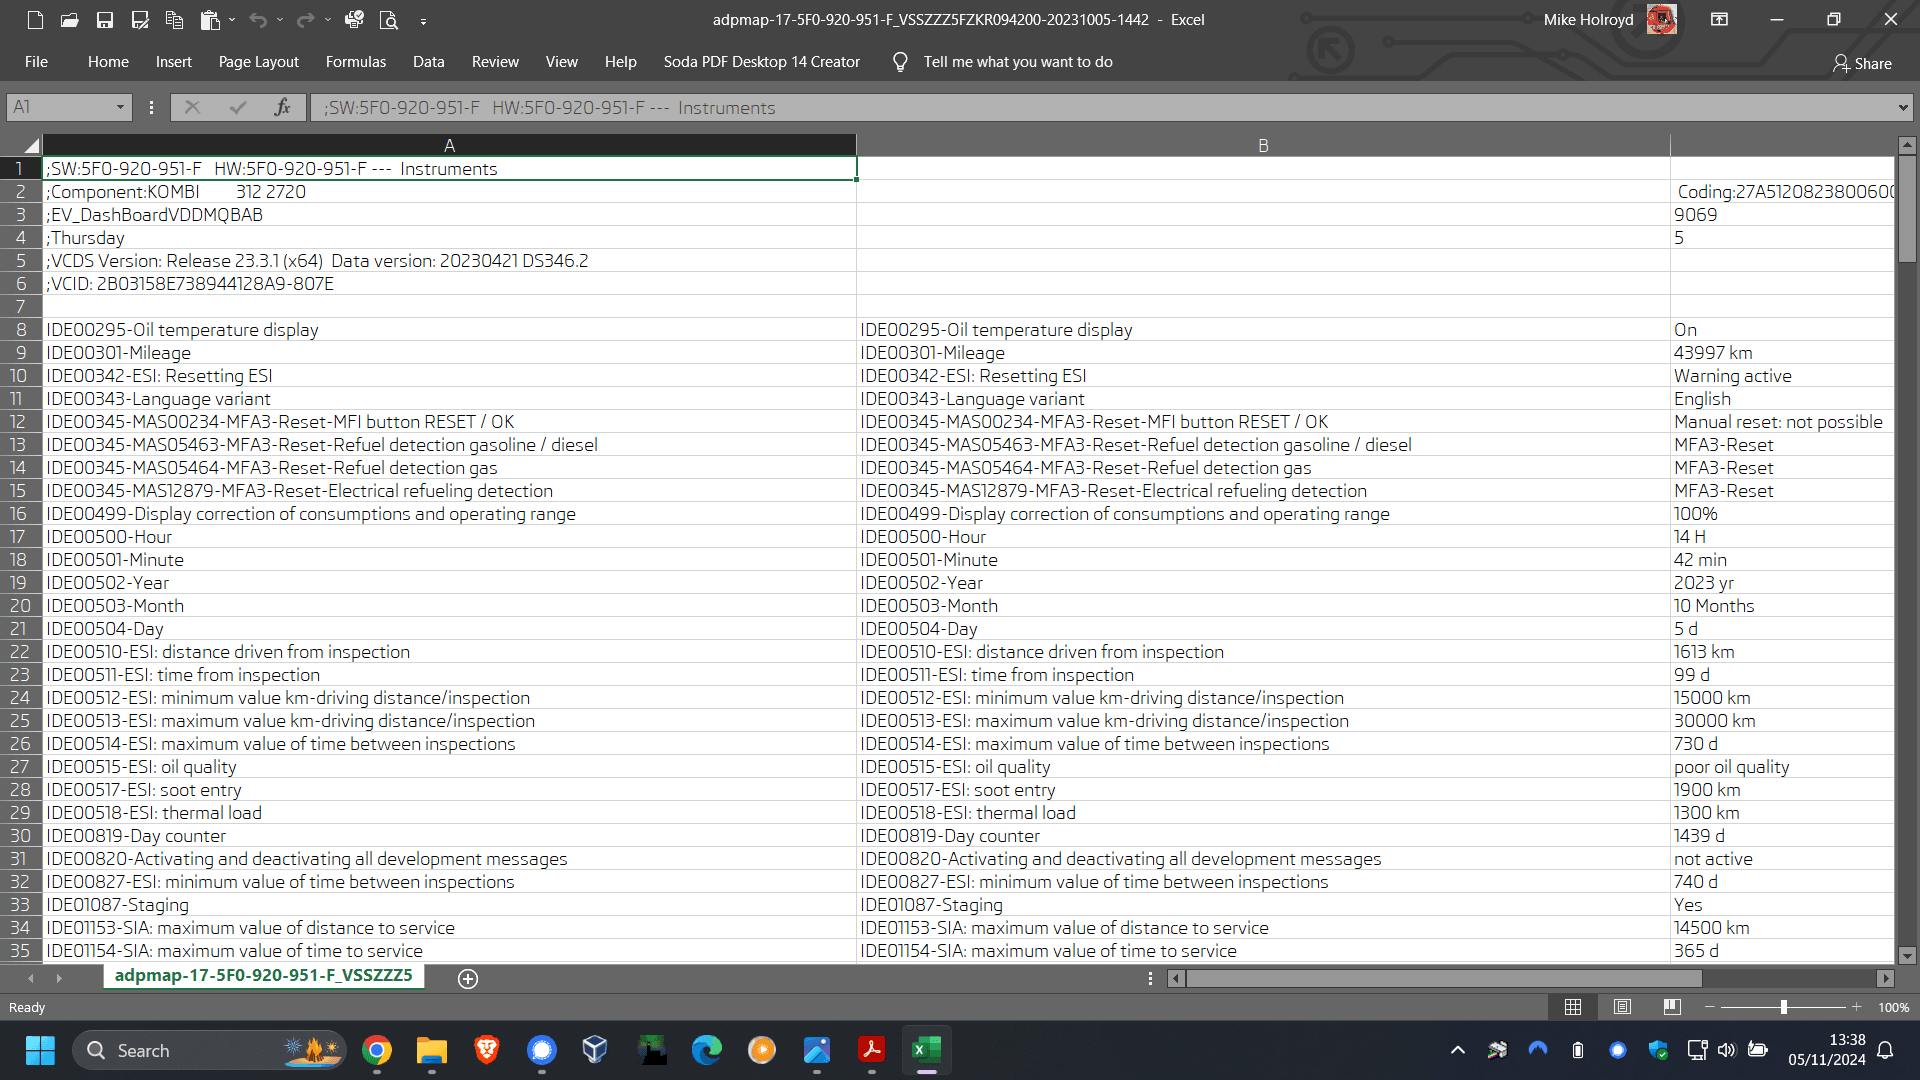
Task: Open the Formulas ribbon tab
Action: click(x=355, y=62)
